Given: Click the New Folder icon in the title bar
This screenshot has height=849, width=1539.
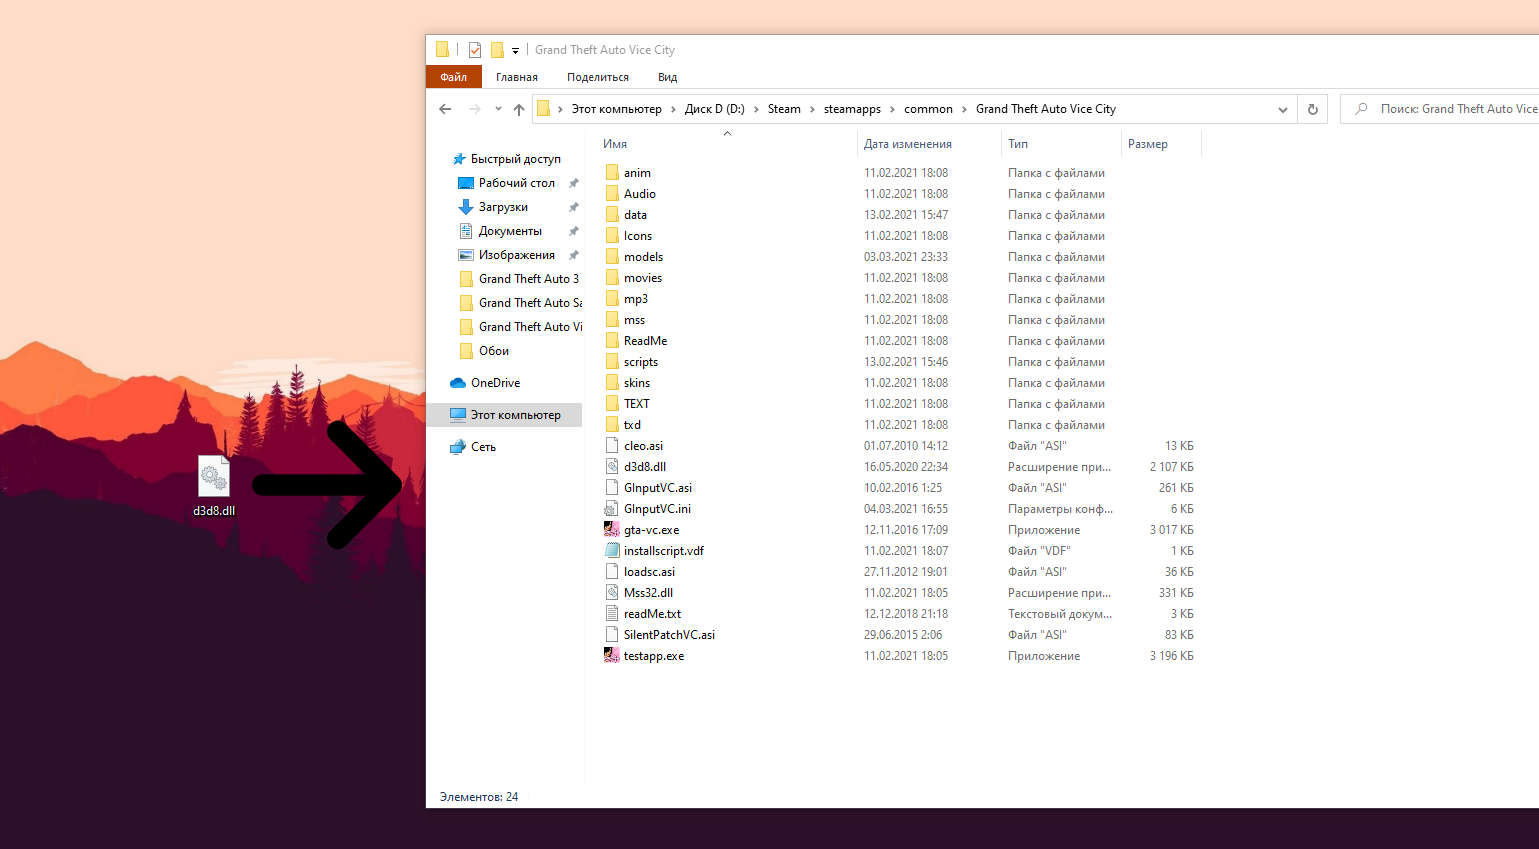Looking at the screenshot, I should point(497,50).
